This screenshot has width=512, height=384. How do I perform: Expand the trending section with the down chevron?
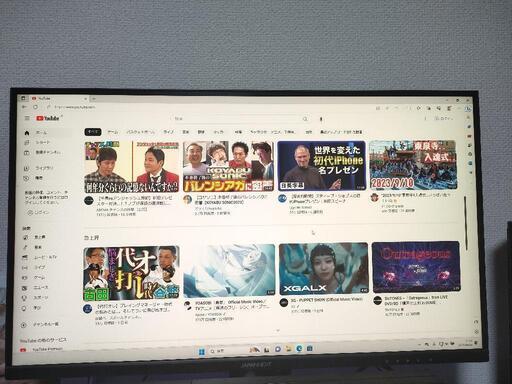point(278,331)
